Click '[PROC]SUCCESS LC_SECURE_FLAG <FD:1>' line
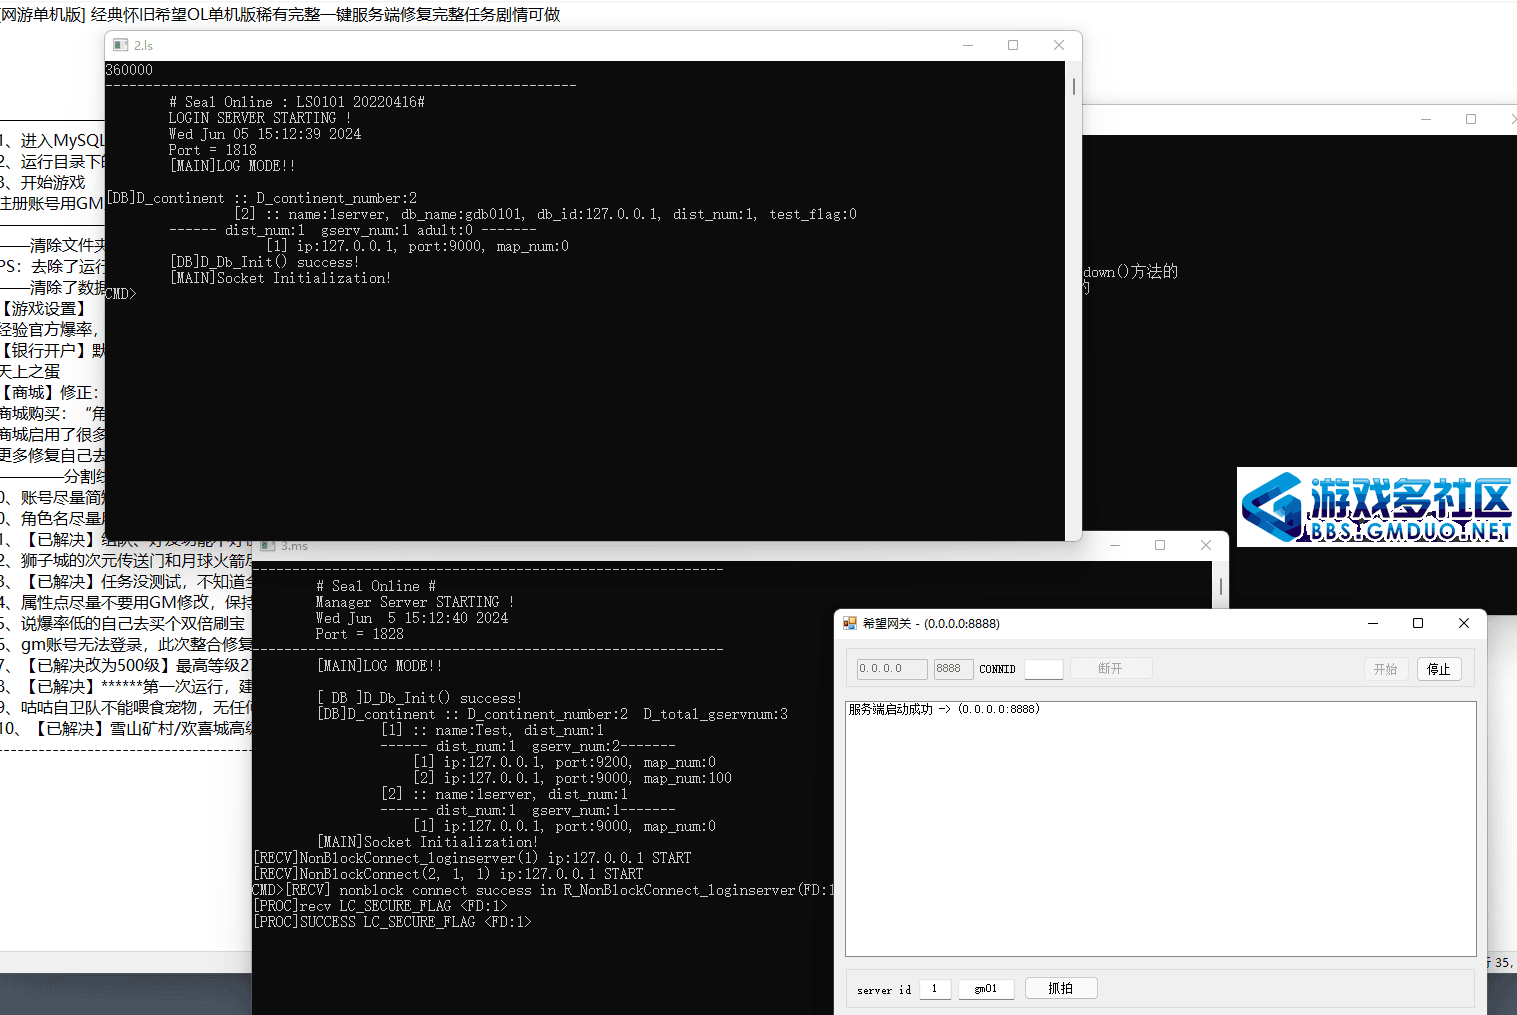Image resolution: width=1517 pixels, height=1015 pixels. (x=392, y=922)
